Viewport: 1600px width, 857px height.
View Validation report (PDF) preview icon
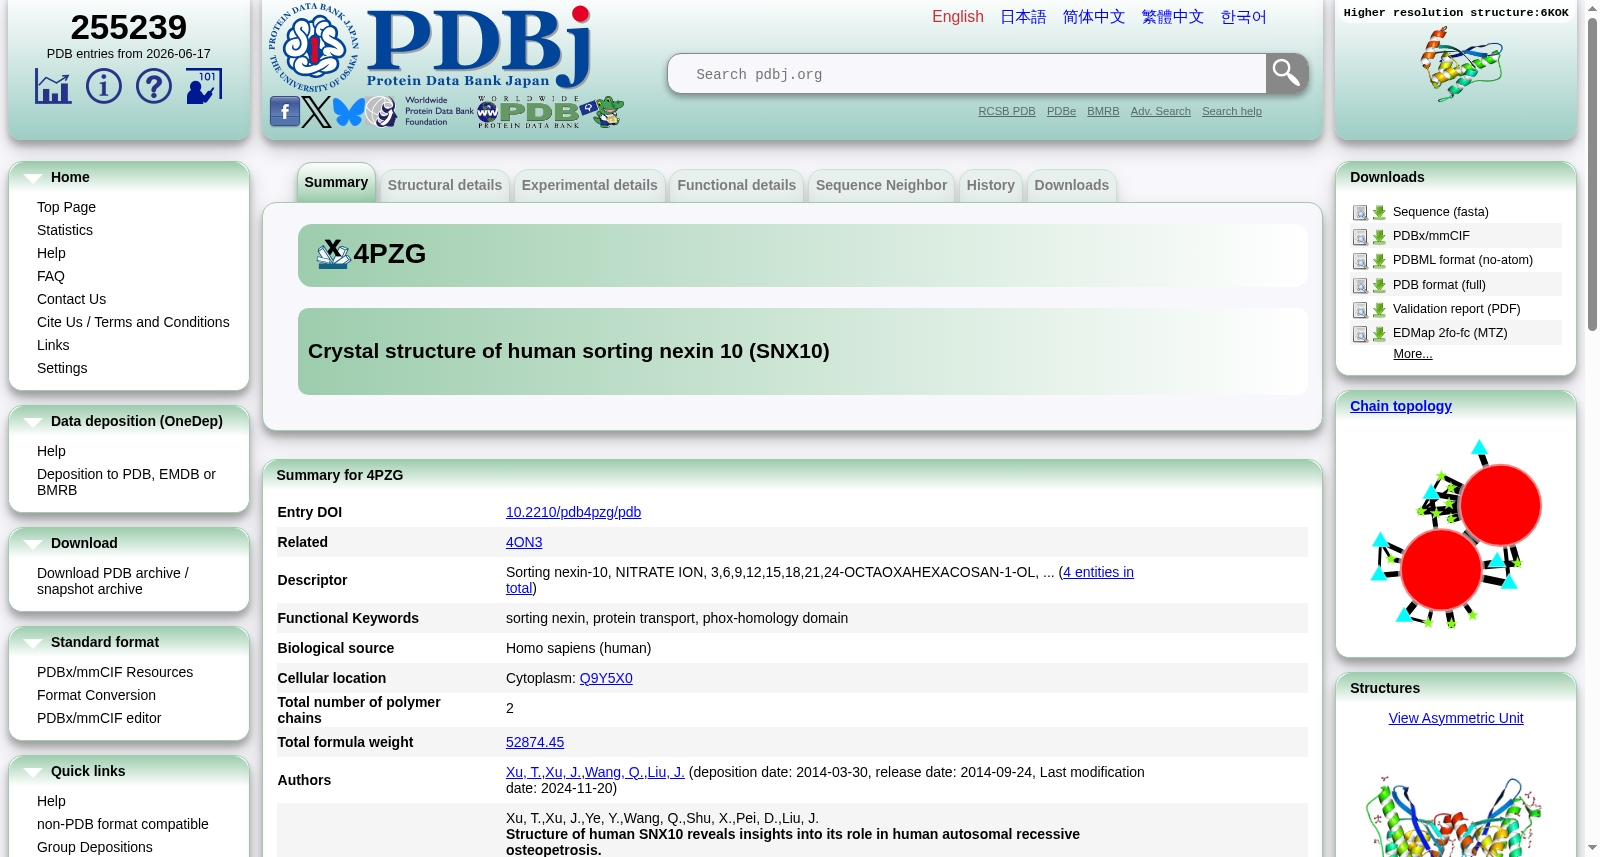tap(1360, 310)
